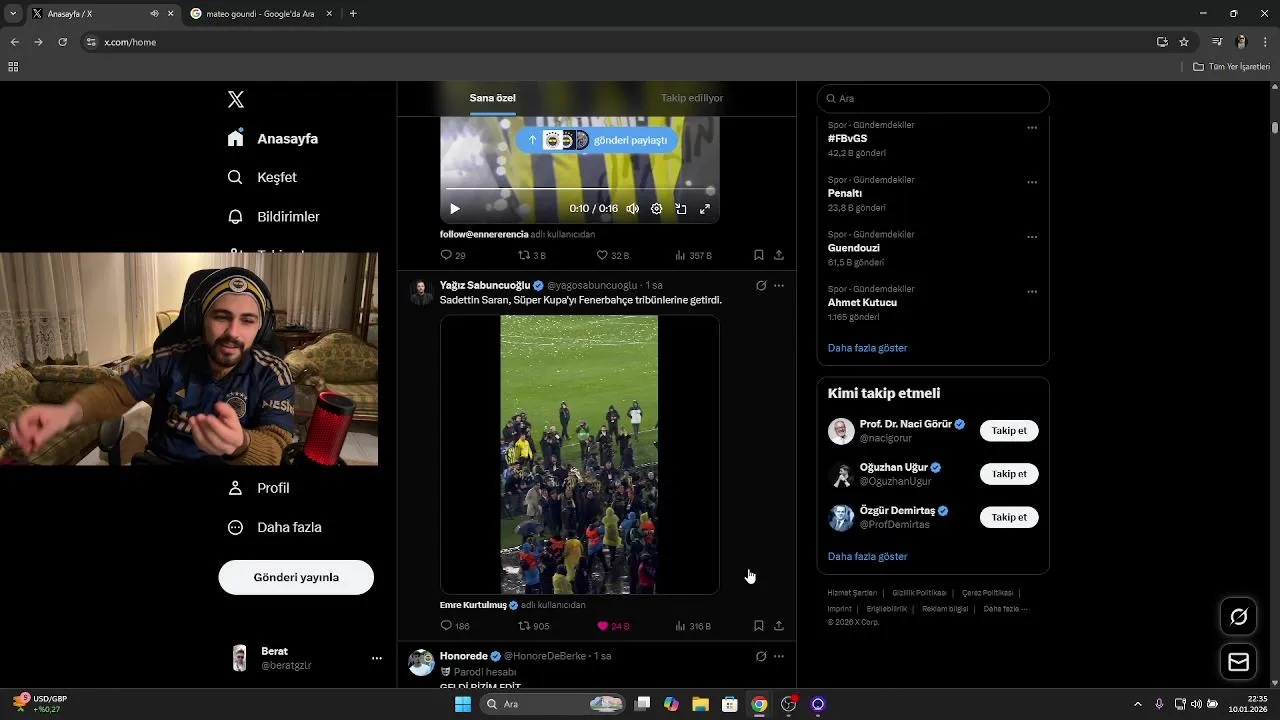This screenshot has height=720, width=1280.
Task: Click Yağız Sabuncuoğlu's avatar
Action: point(422,292)
